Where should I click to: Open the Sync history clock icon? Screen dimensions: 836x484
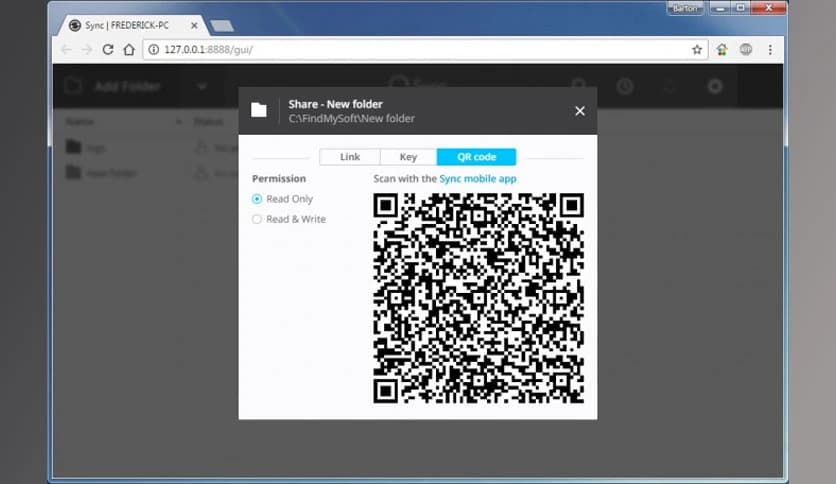[625, 86]
